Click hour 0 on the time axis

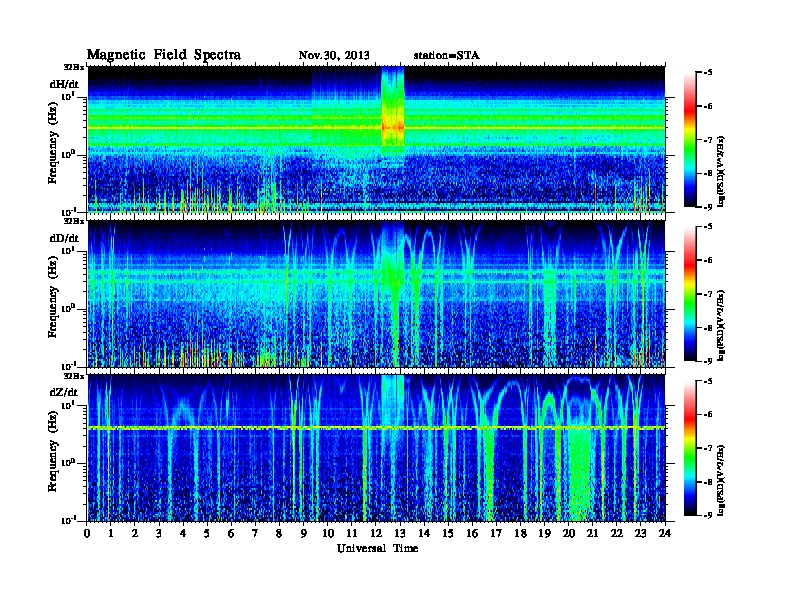point(87,534)
